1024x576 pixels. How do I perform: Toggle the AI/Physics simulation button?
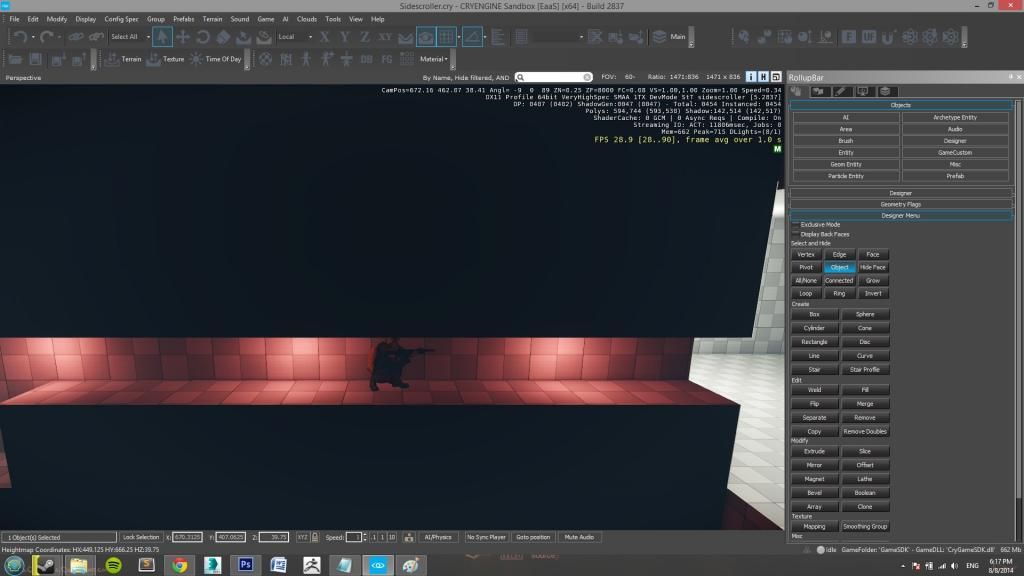click(x=437, y=537)
